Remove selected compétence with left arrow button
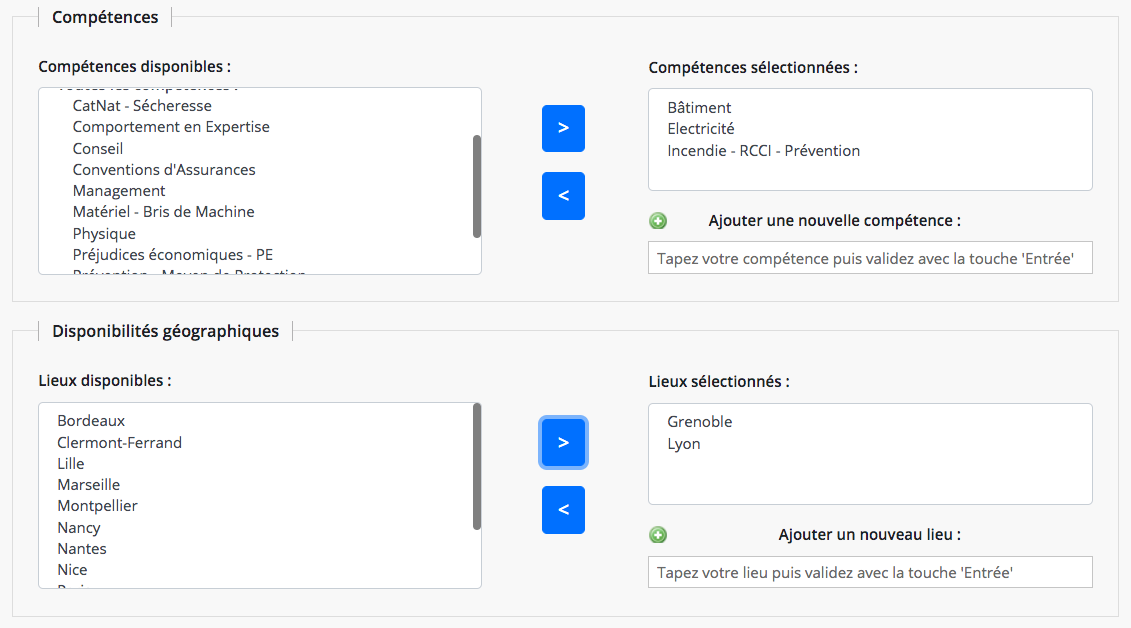Screen dimensions: 1131x628 point(563,196)
